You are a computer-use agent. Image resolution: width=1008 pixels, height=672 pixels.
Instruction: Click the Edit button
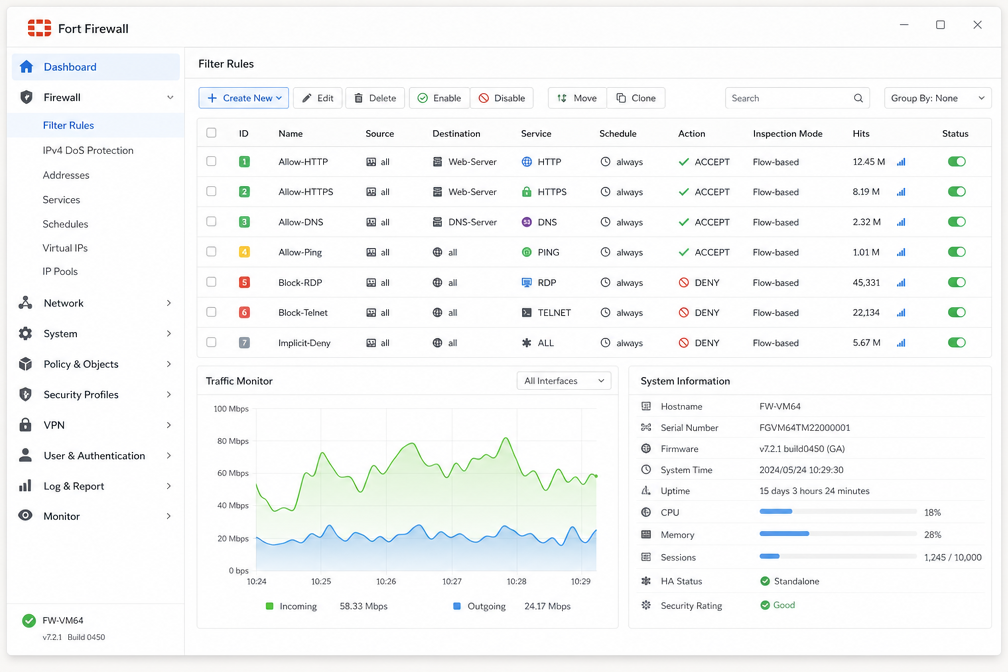tap(318, 98)
